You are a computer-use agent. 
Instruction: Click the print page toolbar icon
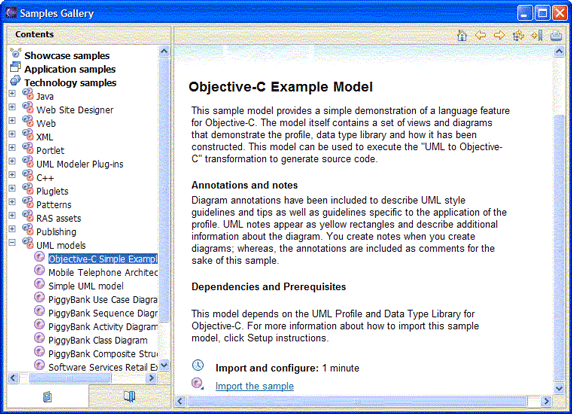(x=556, y=36)
